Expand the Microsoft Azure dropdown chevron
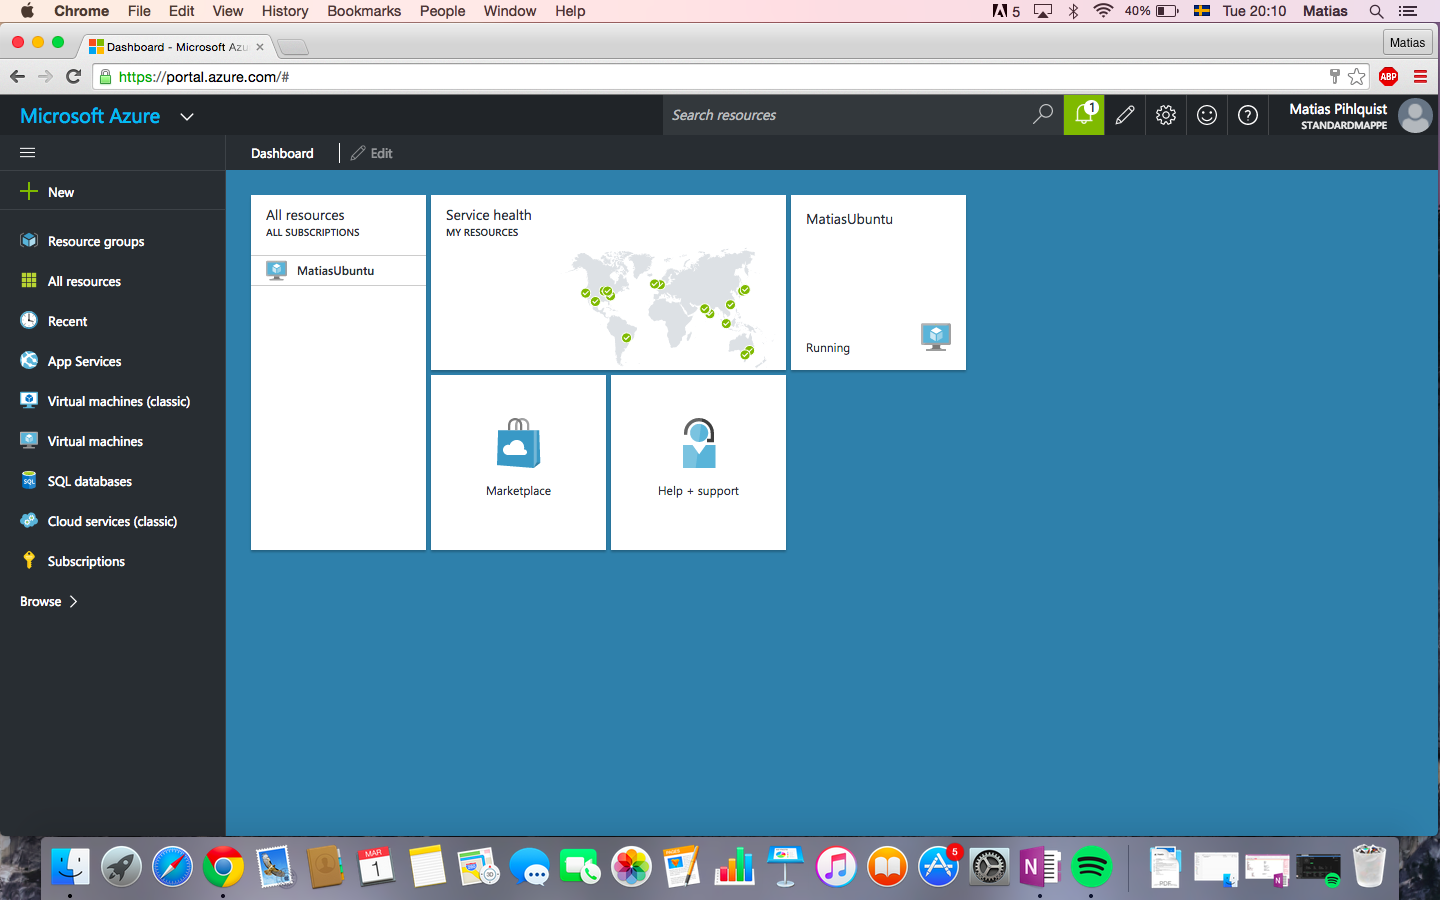Image resolution: width=1440 pixels, height=900 pixels. coord(187,117)
